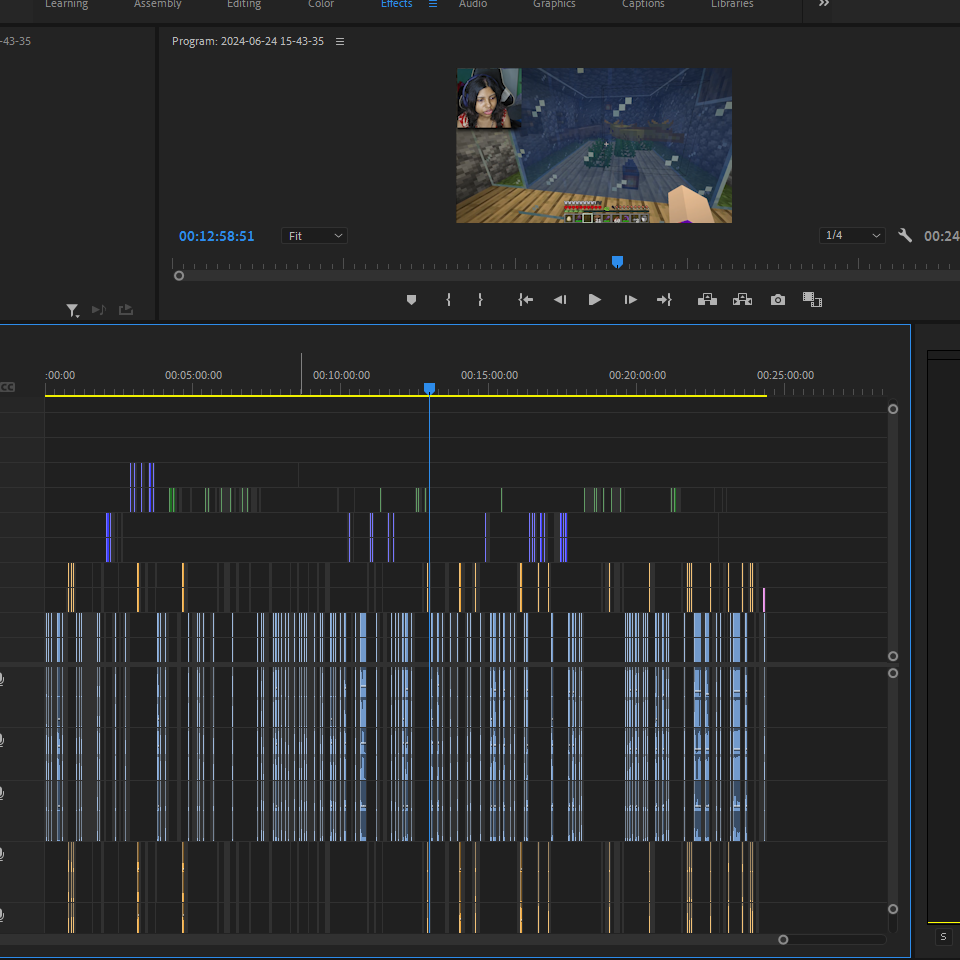Step back one frame

(x=560, y=299)
